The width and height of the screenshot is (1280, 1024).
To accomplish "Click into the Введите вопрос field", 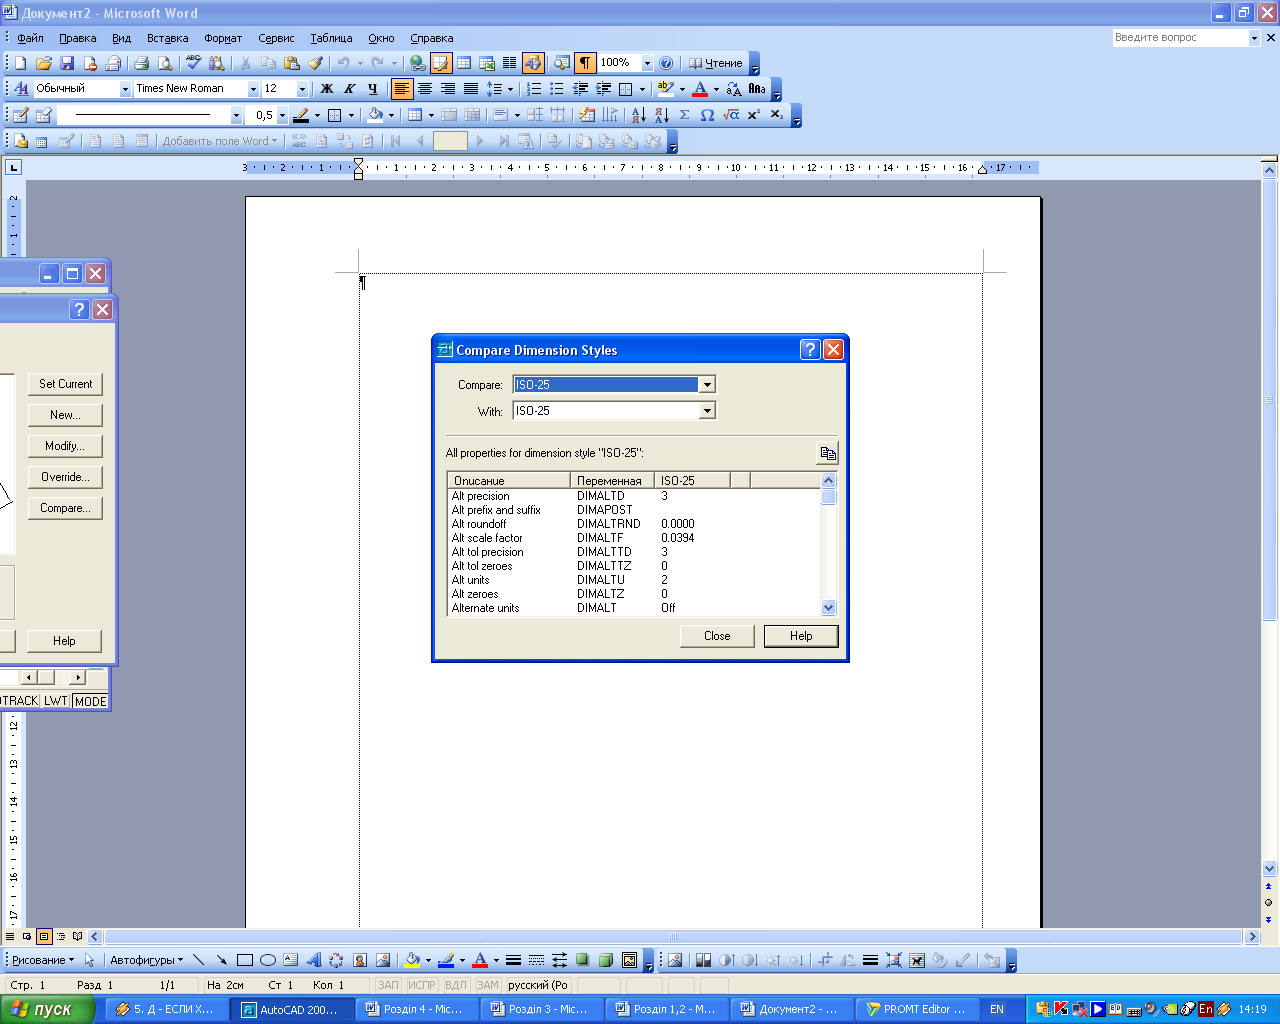I will tap(1180, 37).
